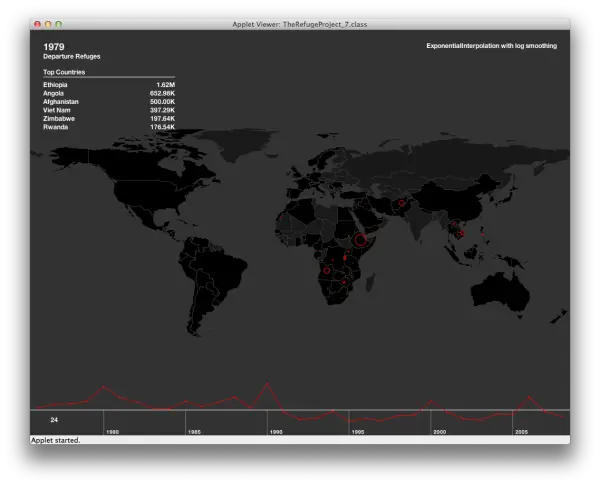Click the Departure Refuges heading text
600x486 pixels.
(72, 57)
